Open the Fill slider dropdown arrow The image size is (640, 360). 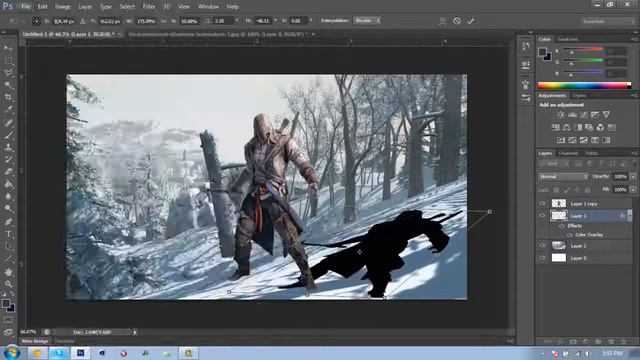(633, 190)
